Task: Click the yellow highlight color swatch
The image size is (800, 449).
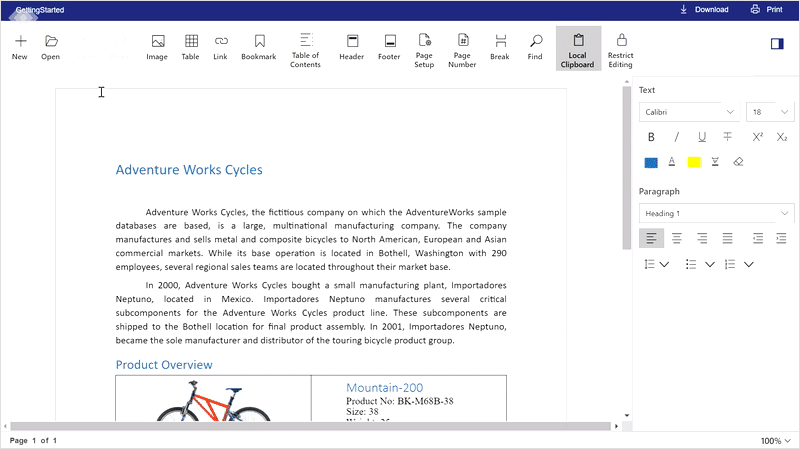Action: [x=694, y=163]
